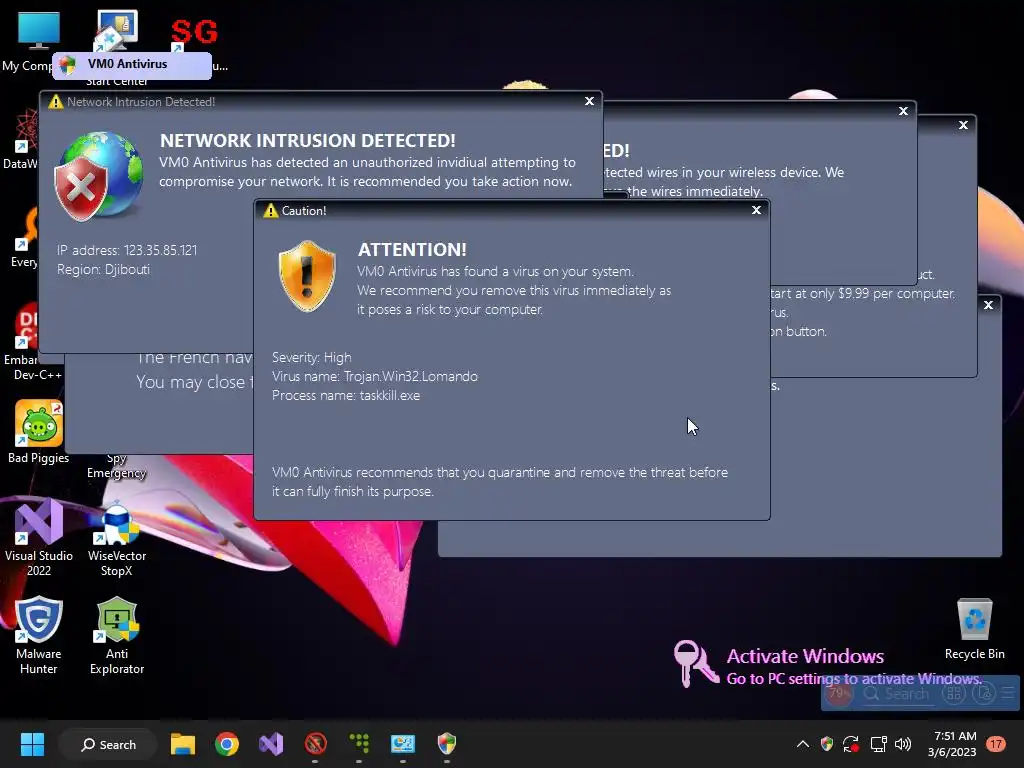Click the taskbar Search box
The width and height of the screenshot is (1024, 768).
click(108, 744)
